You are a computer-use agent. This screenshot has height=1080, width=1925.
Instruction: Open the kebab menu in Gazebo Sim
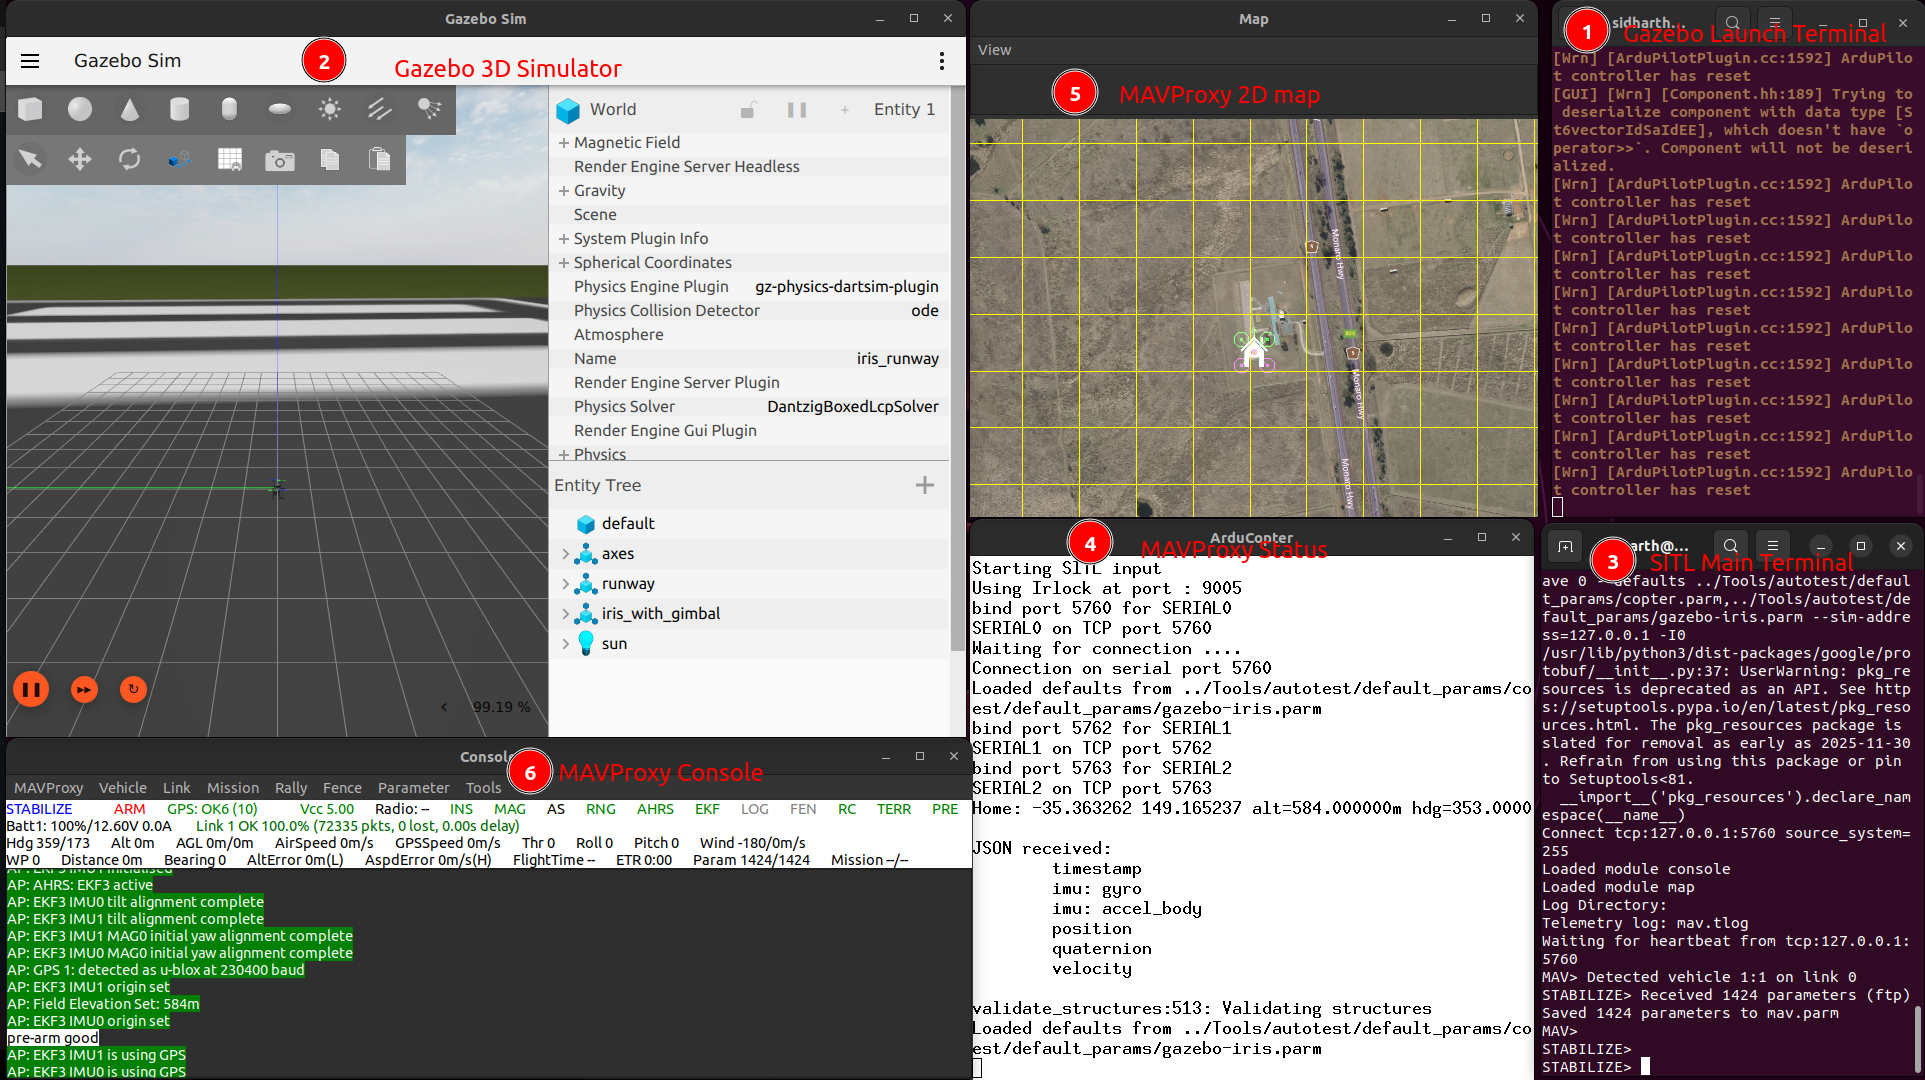tap(941, 61)
